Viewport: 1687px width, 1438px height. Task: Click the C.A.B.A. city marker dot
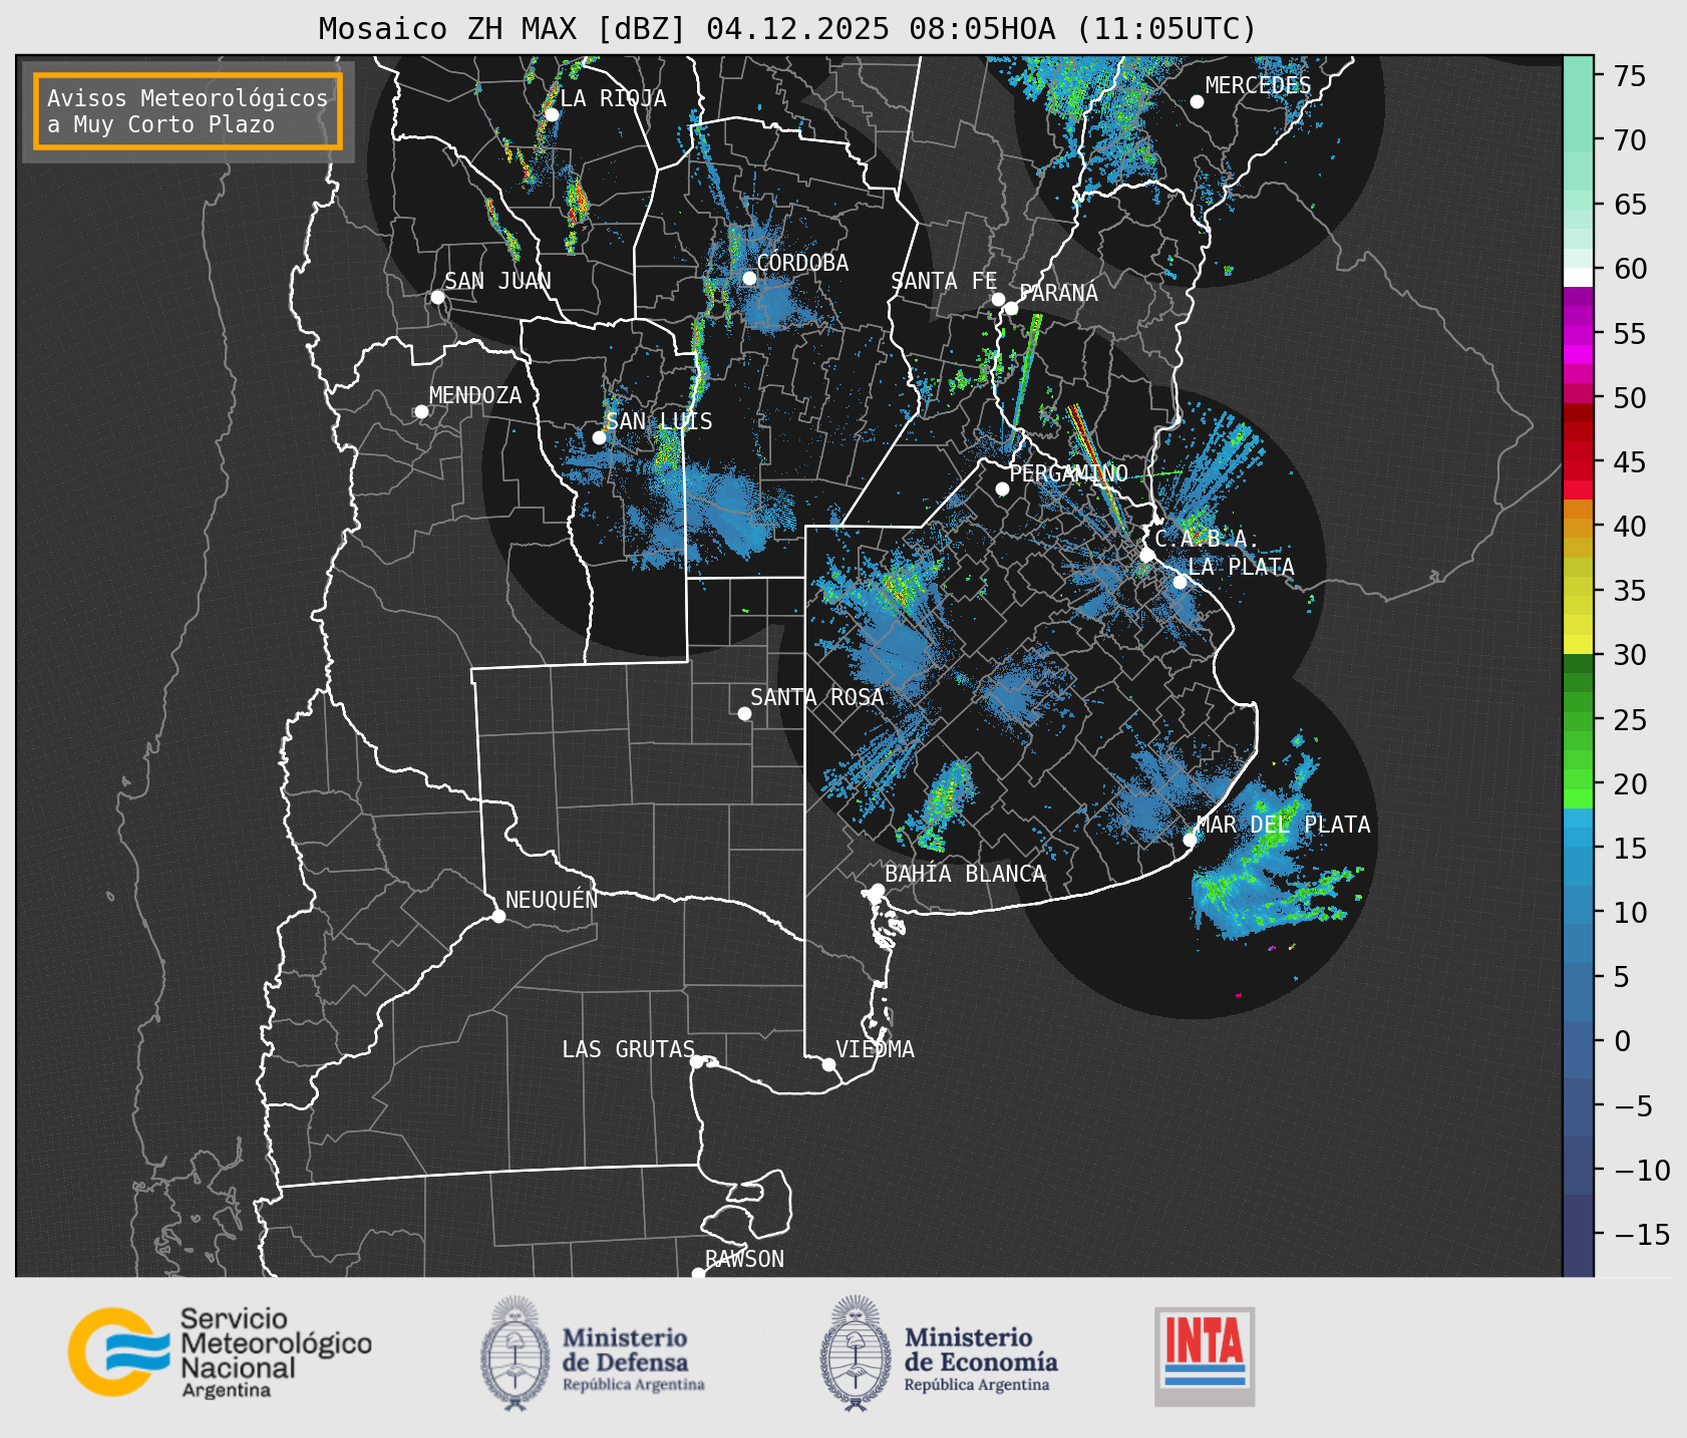pos(1147,555)
